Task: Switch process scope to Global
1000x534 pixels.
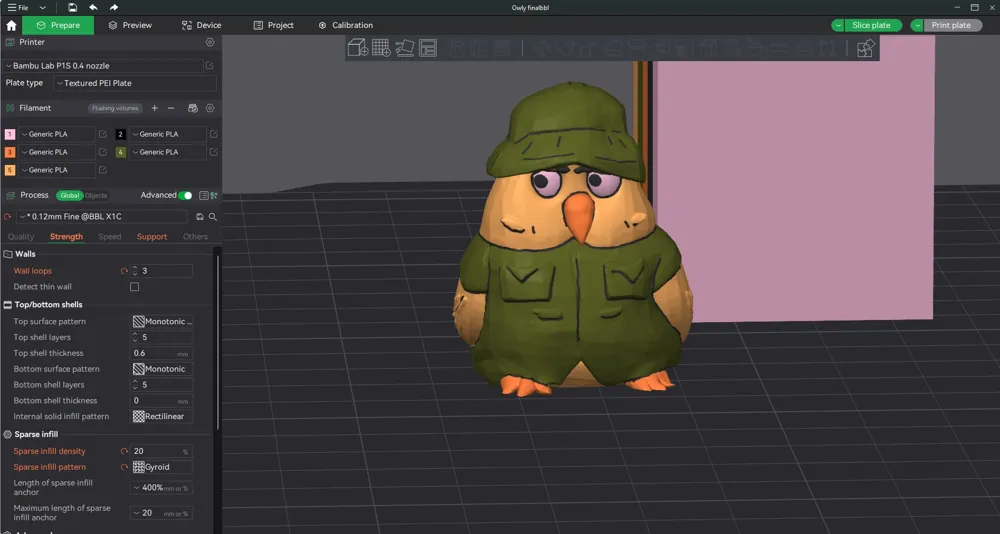Action: point(70,196)
